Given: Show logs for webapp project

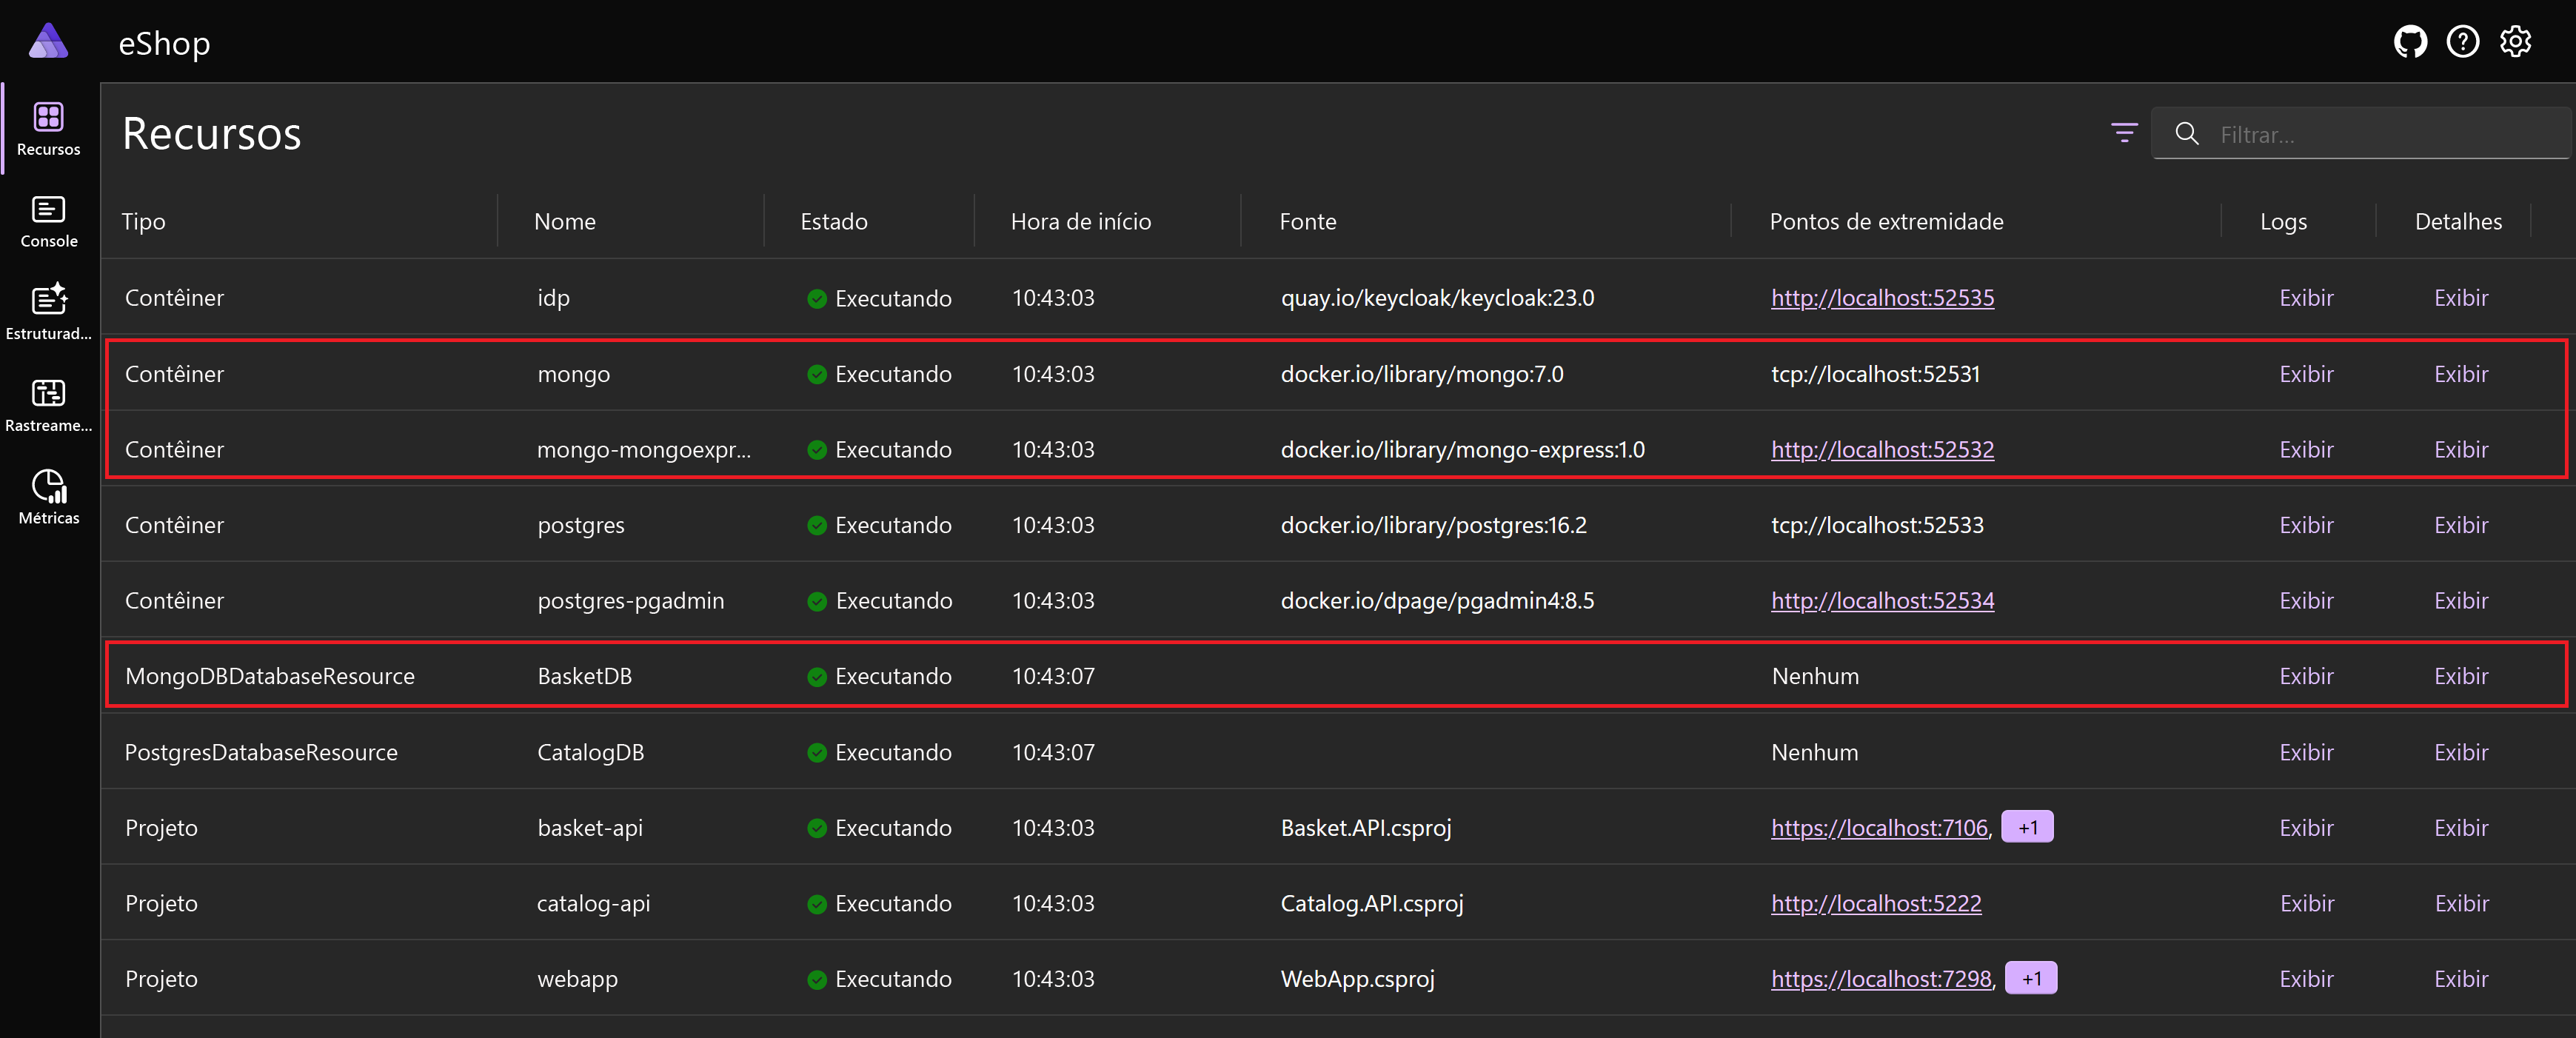Looking at the screenshot, I should (2306, 979).
